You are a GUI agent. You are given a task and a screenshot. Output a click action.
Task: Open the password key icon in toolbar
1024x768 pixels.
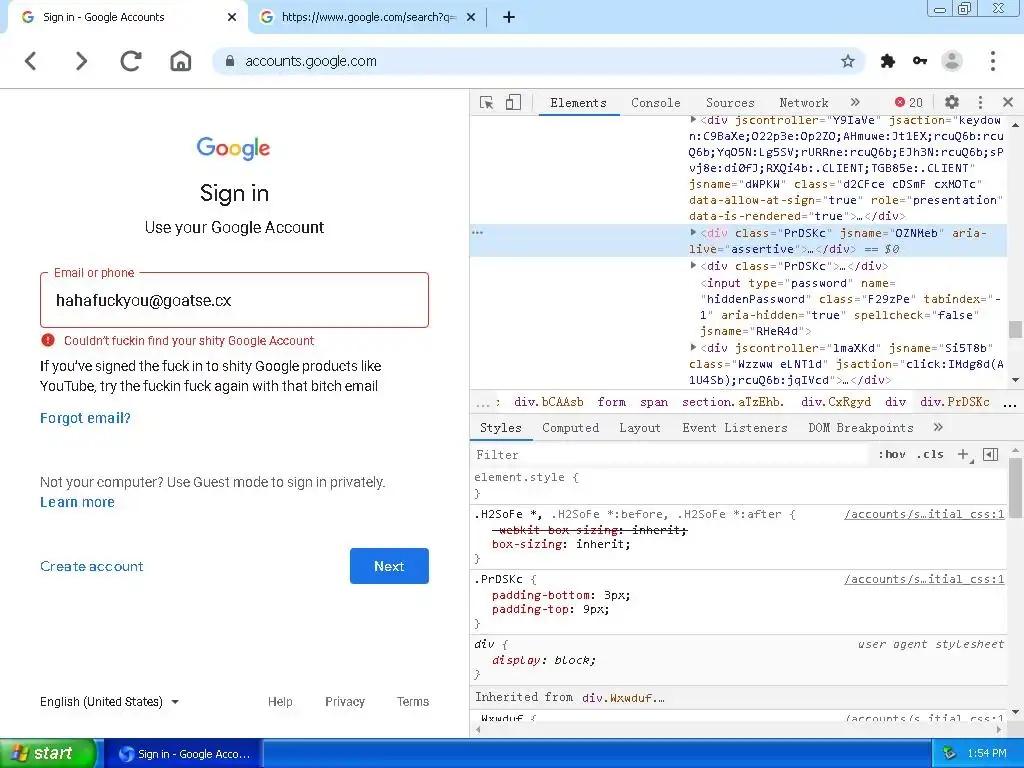click(920, 61)
